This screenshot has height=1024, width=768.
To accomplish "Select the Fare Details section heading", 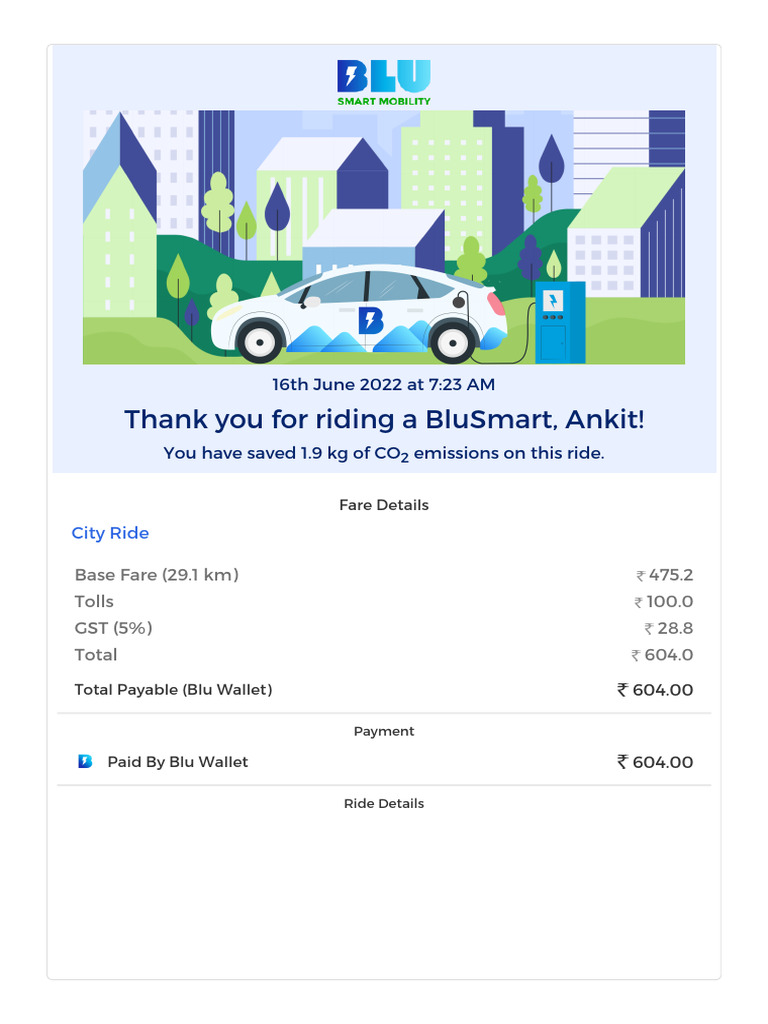I will (384, 505).
